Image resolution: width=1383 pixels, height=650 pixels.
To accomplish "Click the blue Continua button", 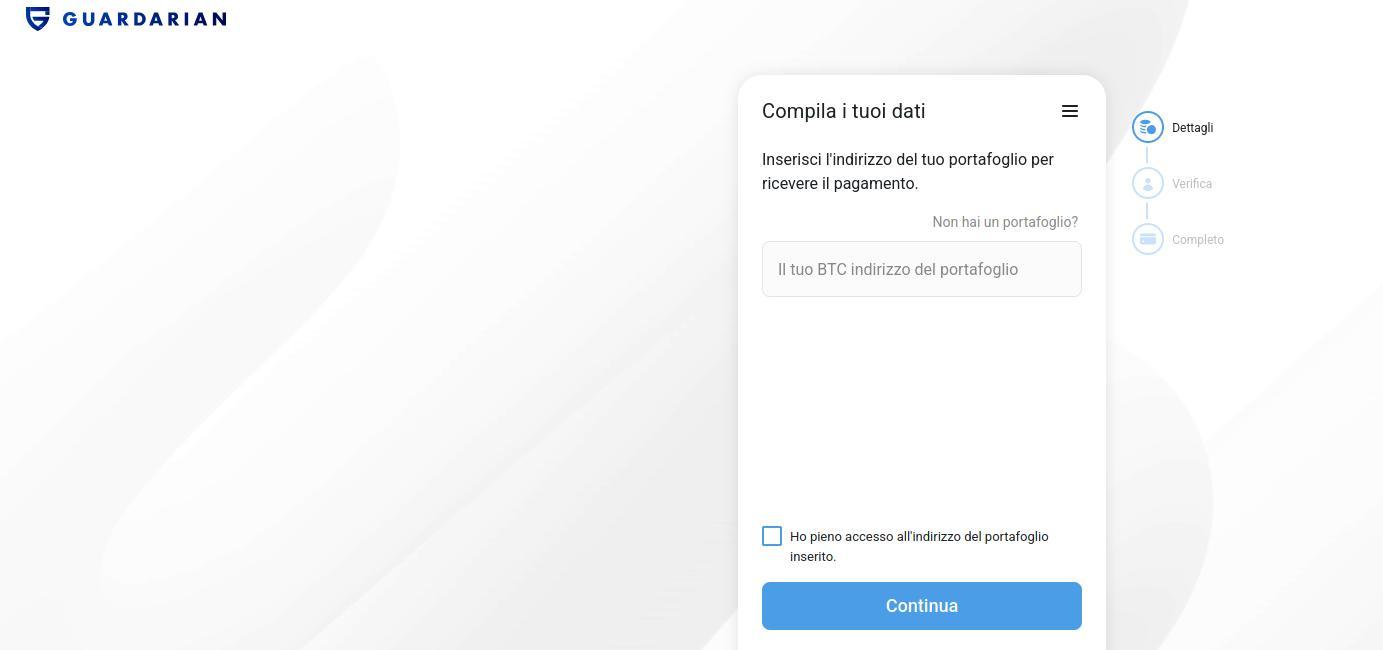I will click(x=922, y=606).
